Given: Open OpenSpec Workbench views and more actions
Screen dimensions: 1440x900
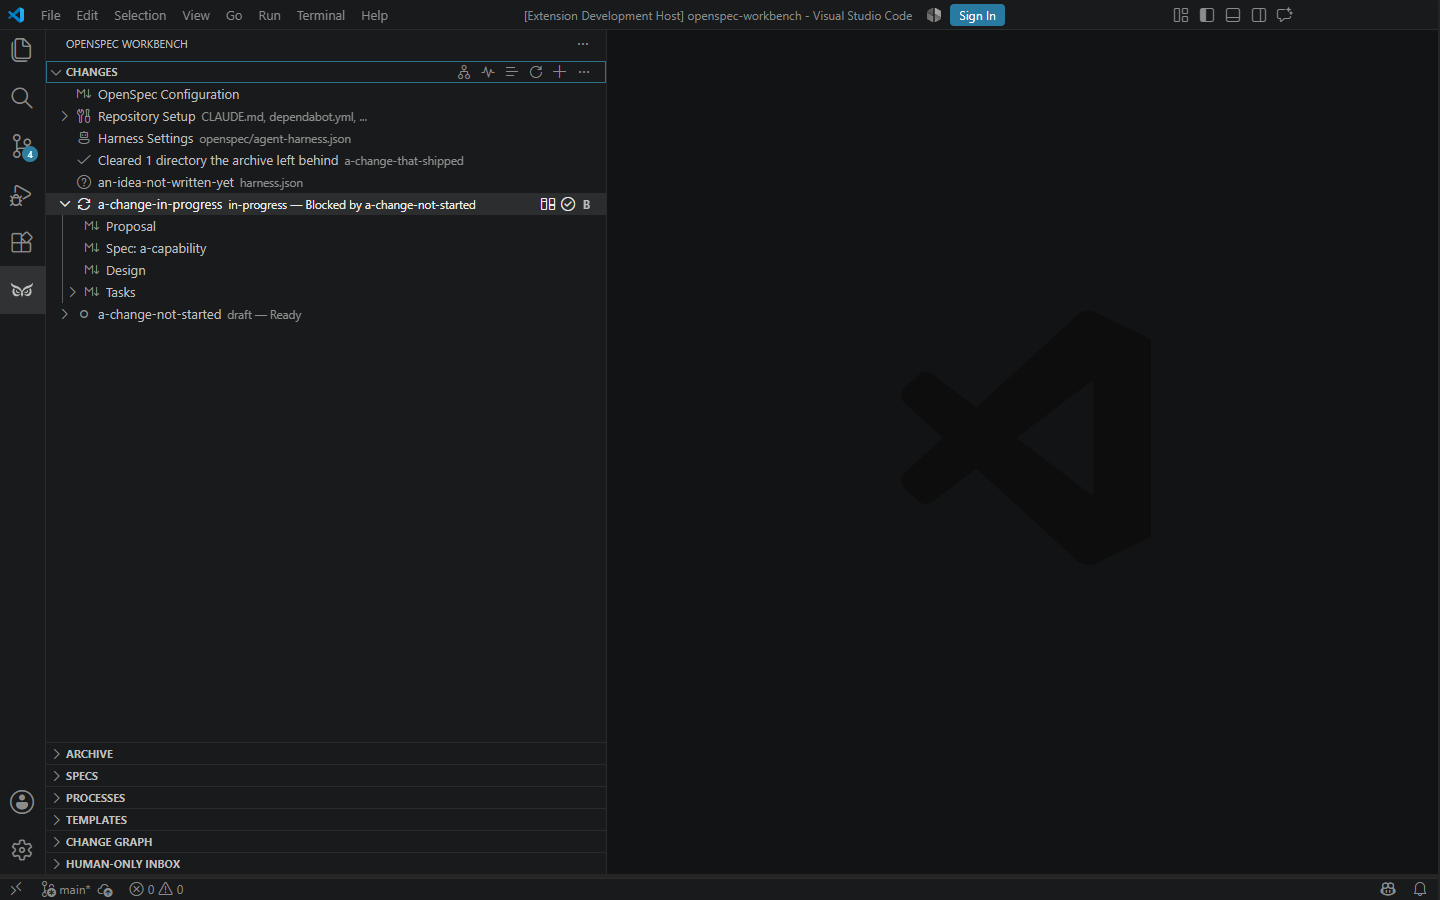Looking at the screenshot, I should tap(583, 44).
